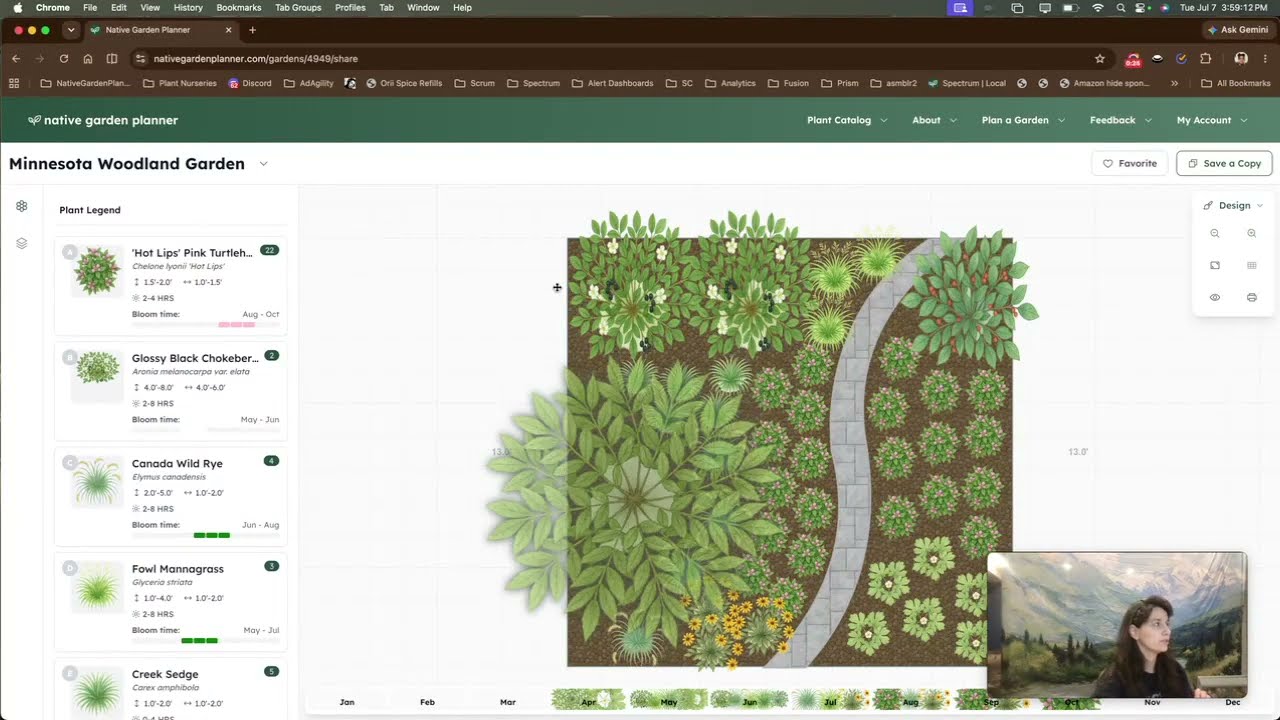Image resolution: width=1280 pixels, height=720 pixels.
Task: Open the Plan a Garden menu
Action: point(1023,120)
